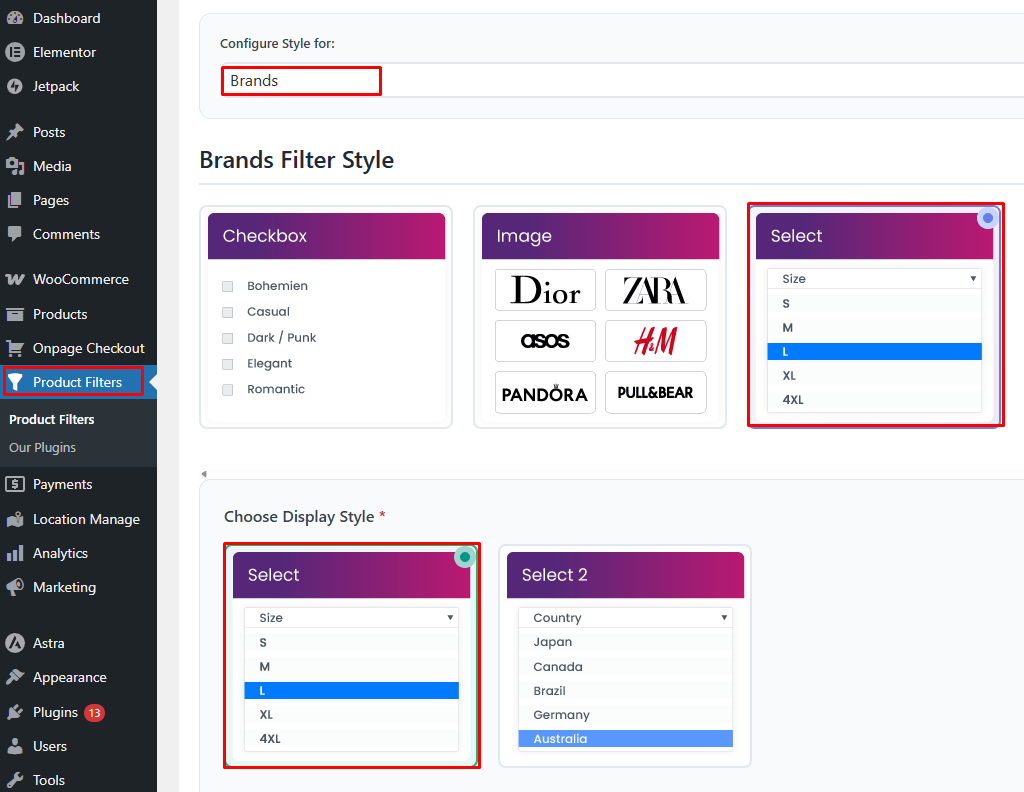Click the Elementor logo icon

click(x=15, y=52)
